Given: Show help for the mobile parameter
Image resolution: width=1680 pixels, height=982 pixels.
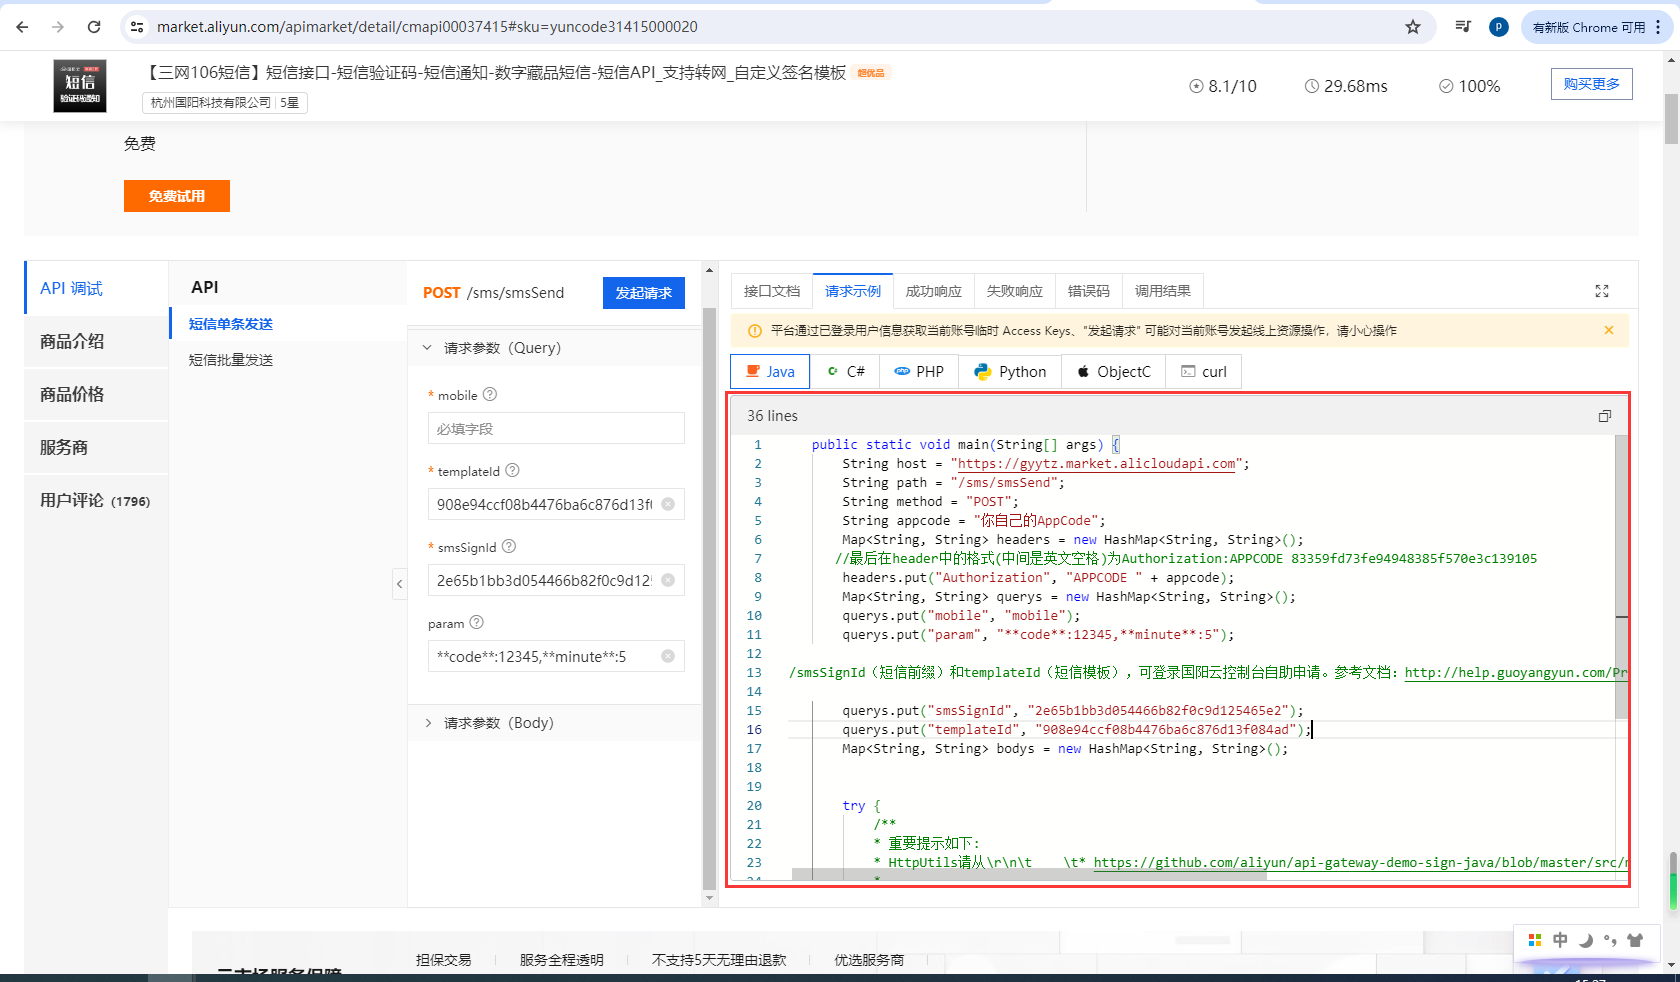Looking at the screenshot, I should coord(490,395).
